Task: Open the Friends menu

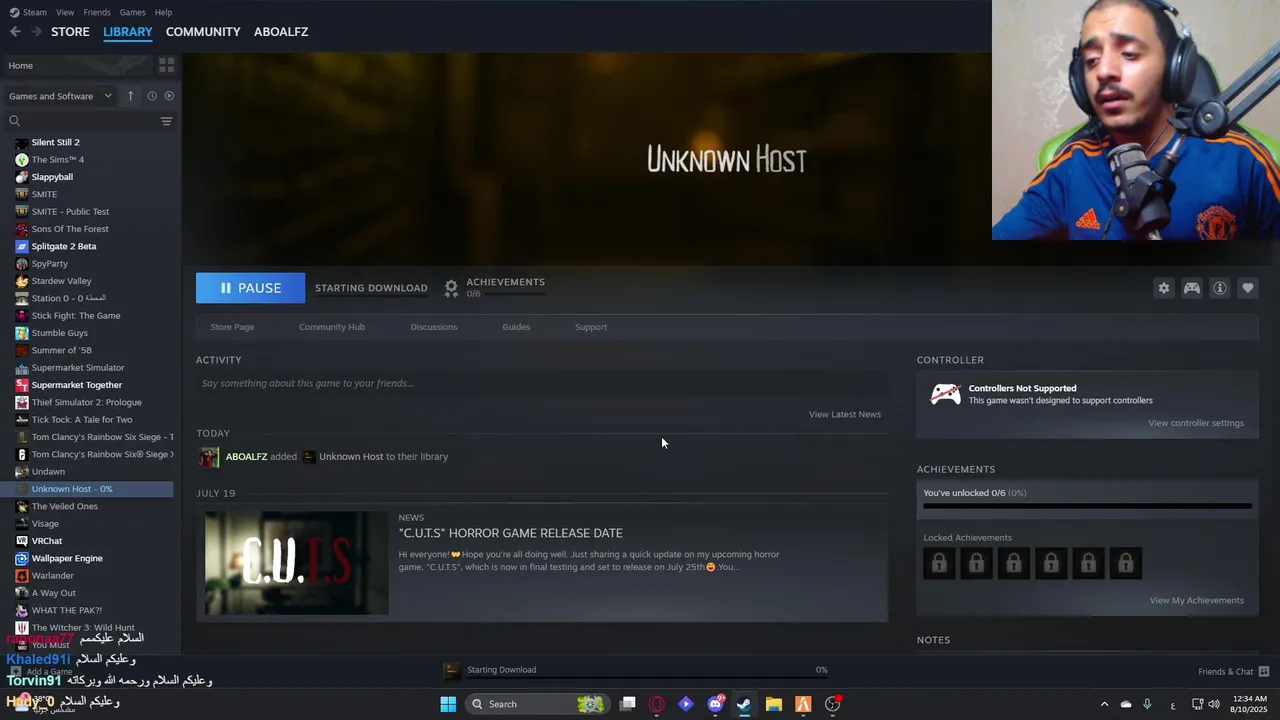Action: point(97,12)
